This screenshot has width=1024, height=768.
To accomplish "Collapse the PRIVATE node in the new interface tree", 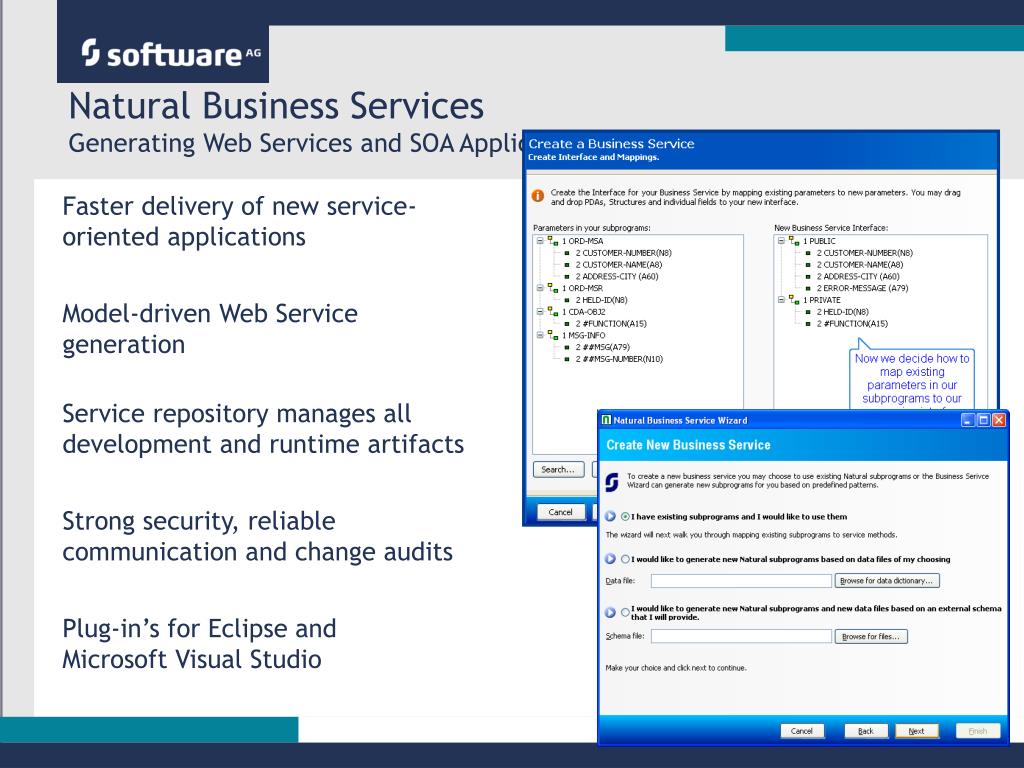I will [x=781, y=300].
